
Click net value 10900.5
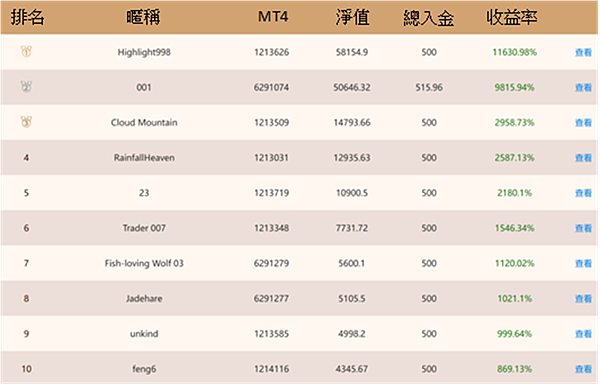point(352,193)
